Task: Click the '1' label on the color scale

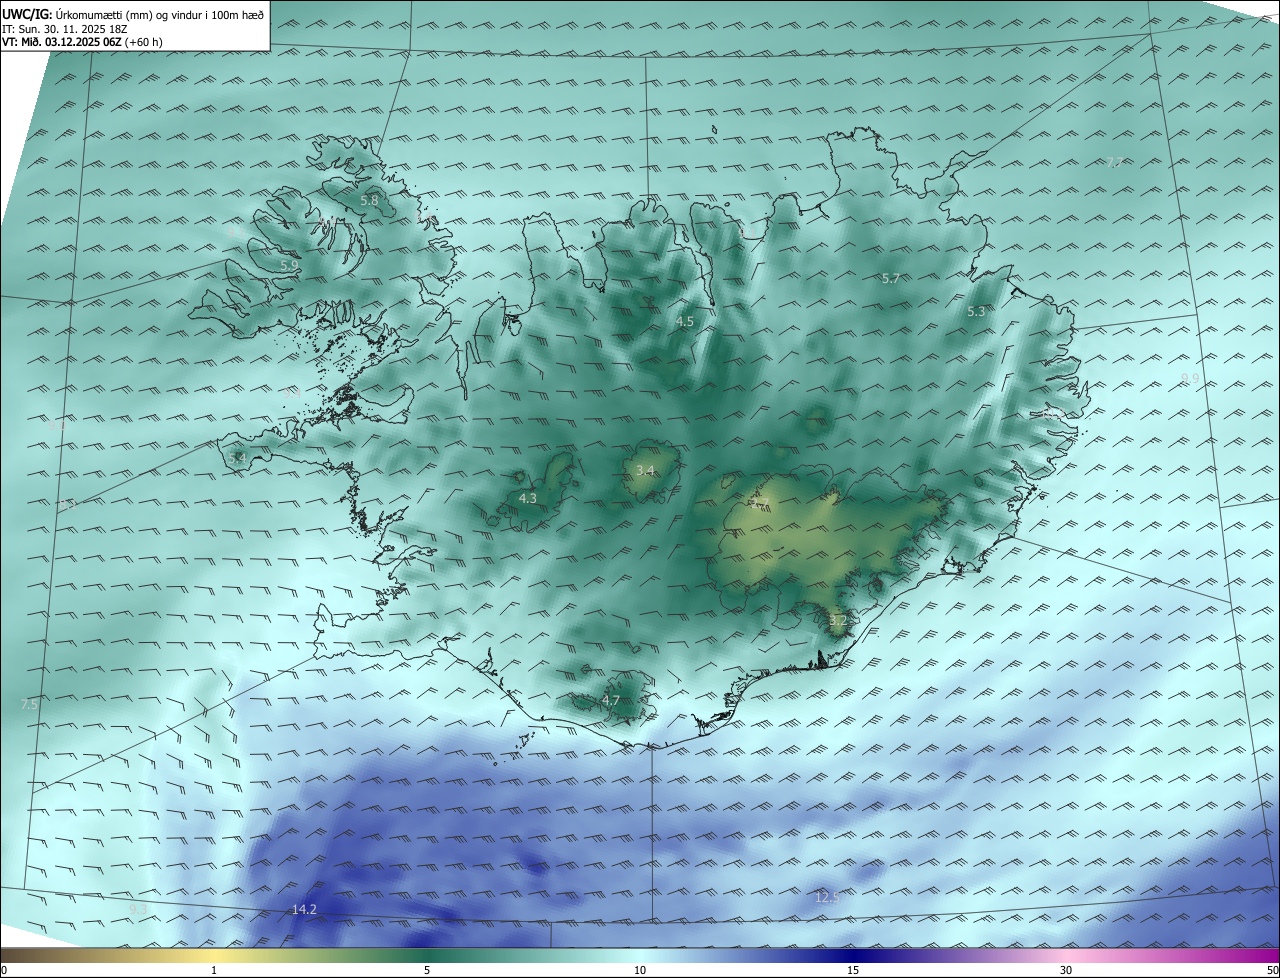Action: pyautogui.click(x=214, y=970)
